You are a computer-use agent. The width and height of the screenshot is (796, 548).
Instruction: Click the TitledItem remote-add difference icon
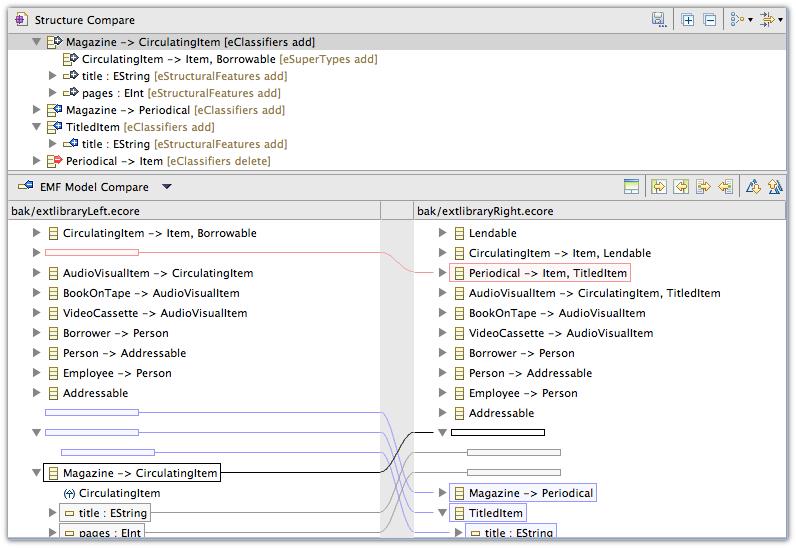tap(54, 126)
